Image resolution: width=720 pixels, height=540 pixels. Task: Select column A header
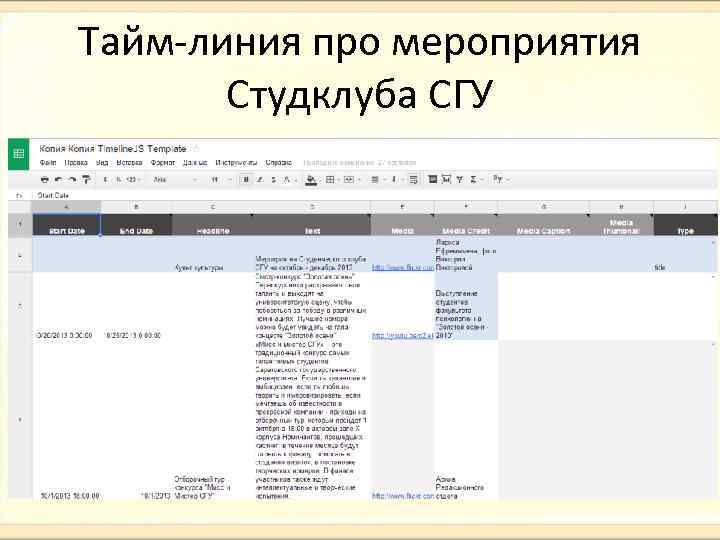(66, 207)
